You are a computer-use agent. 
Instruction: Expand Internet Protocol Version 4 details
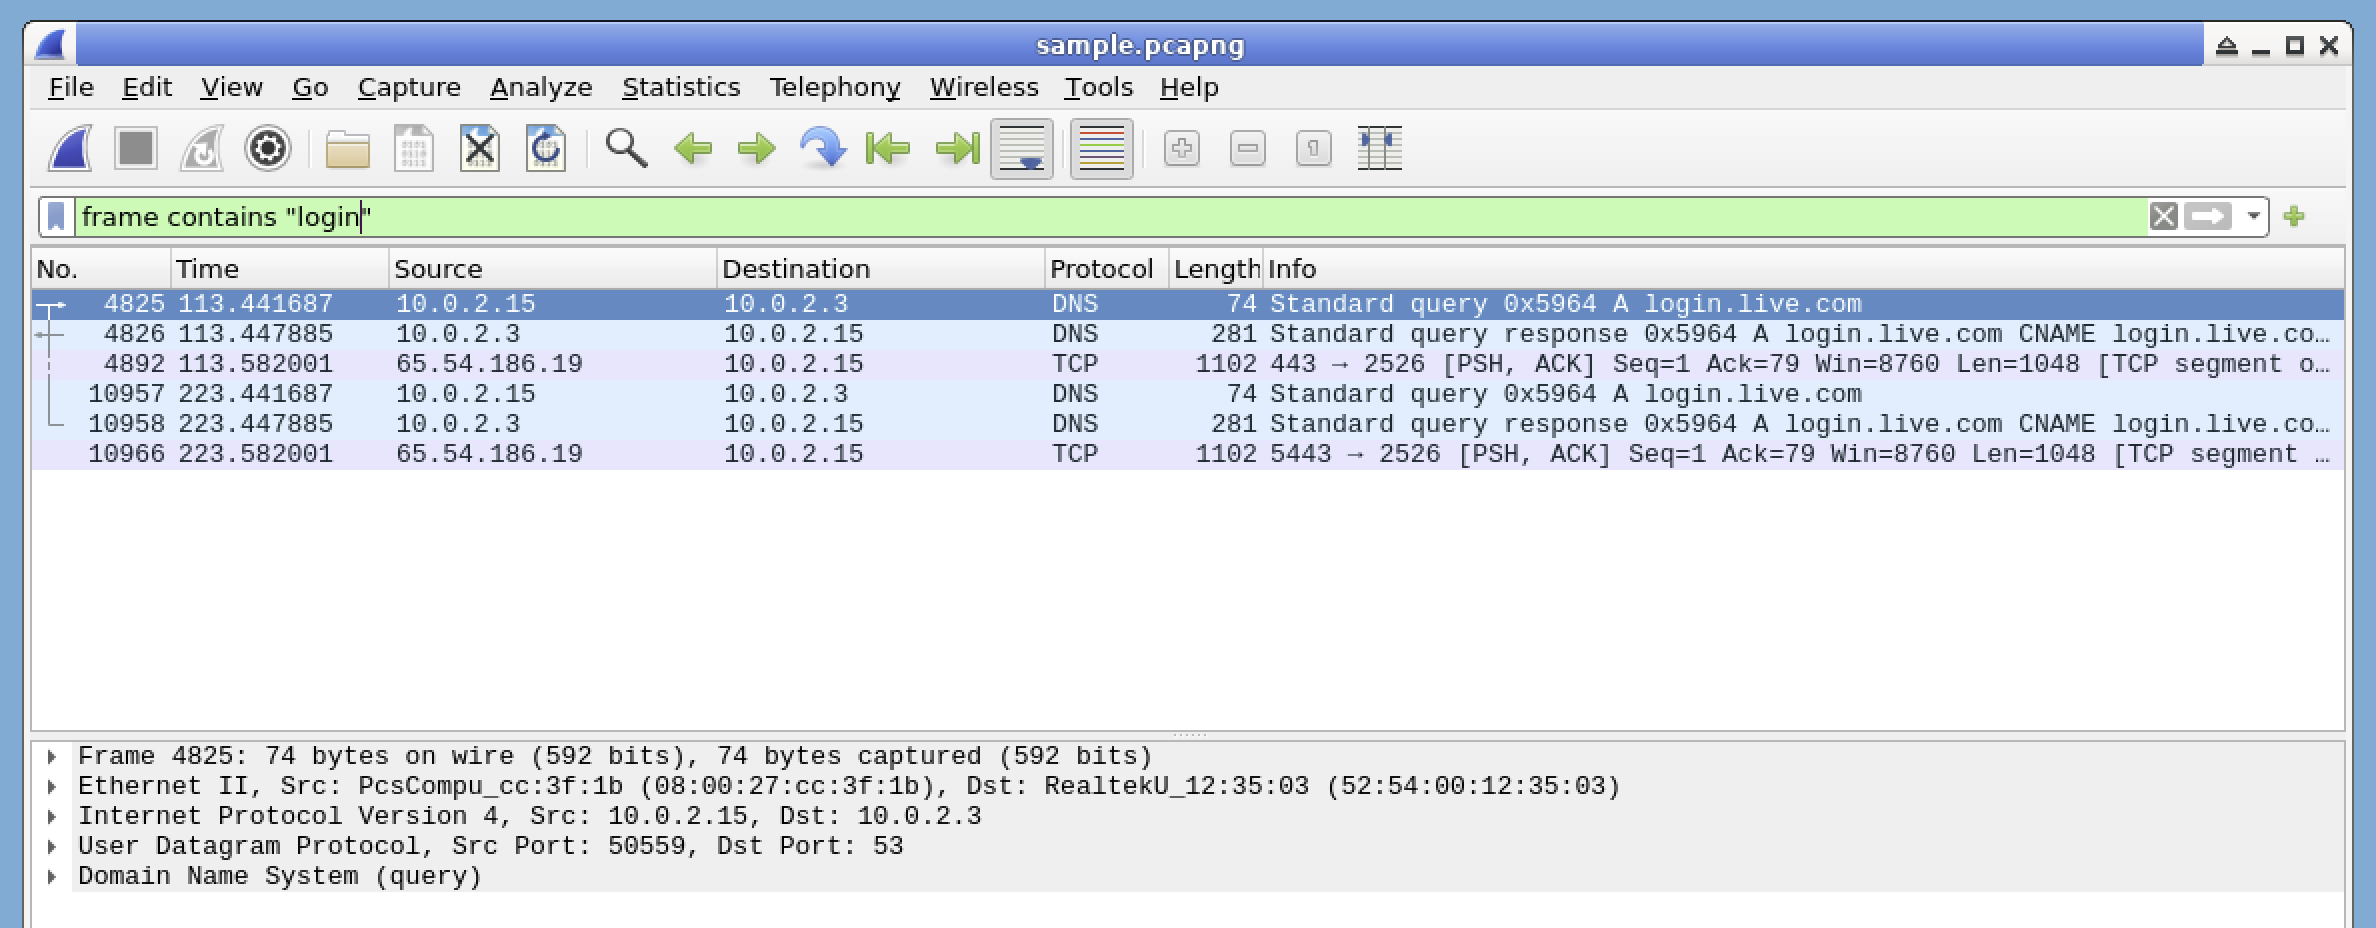point(51,817)
